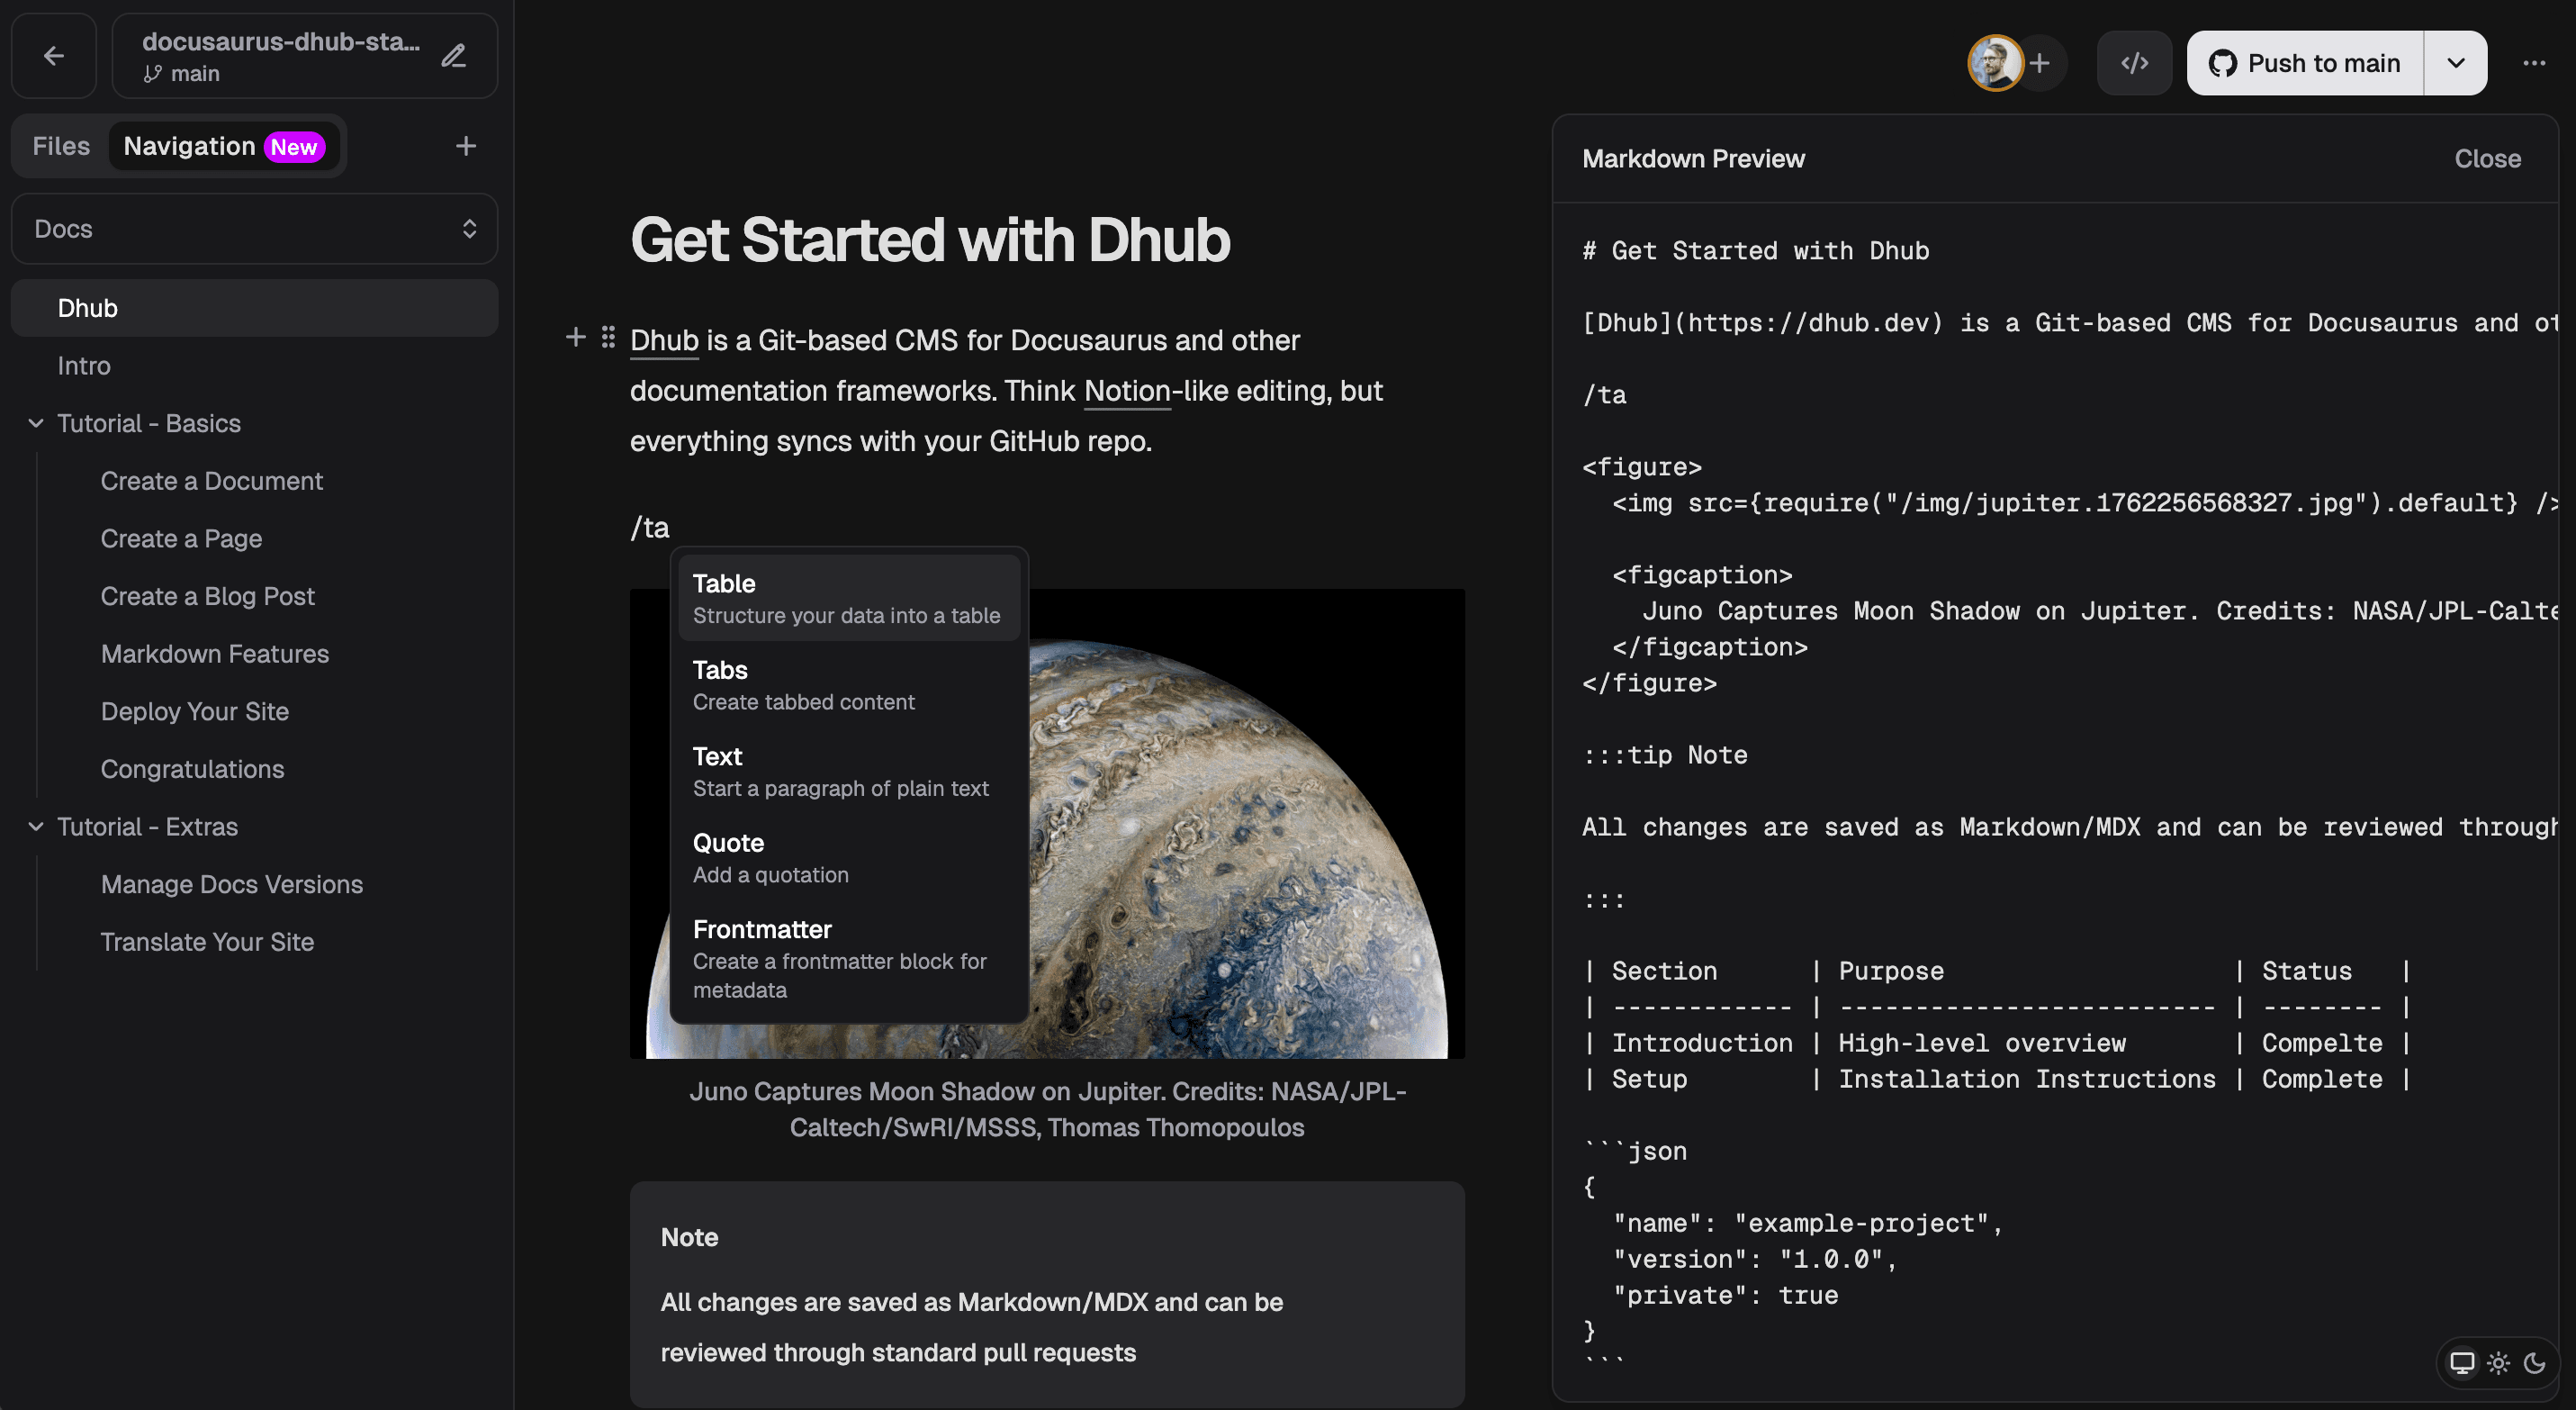Click the GitHub logo on the Push button
This screenshot has height=1410, width=2576.
point(2224,62)
